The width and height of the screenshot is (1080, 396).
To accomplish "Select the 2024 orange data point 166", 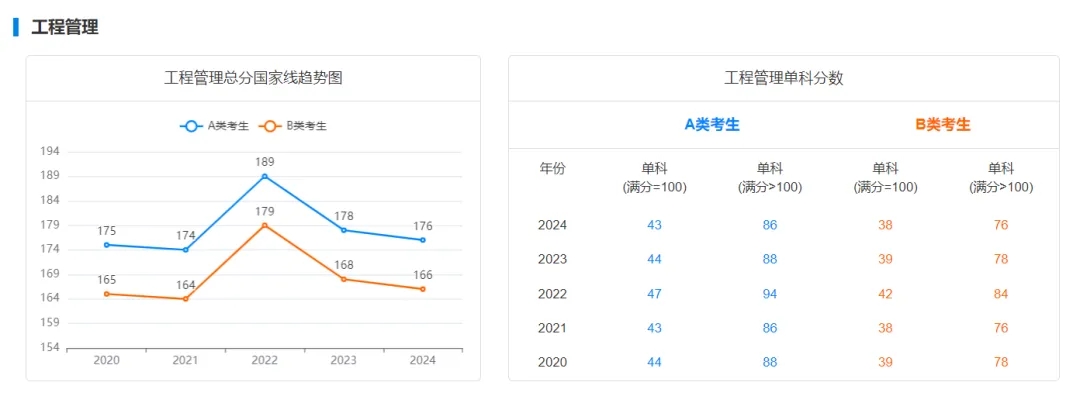I will point(423,289).
